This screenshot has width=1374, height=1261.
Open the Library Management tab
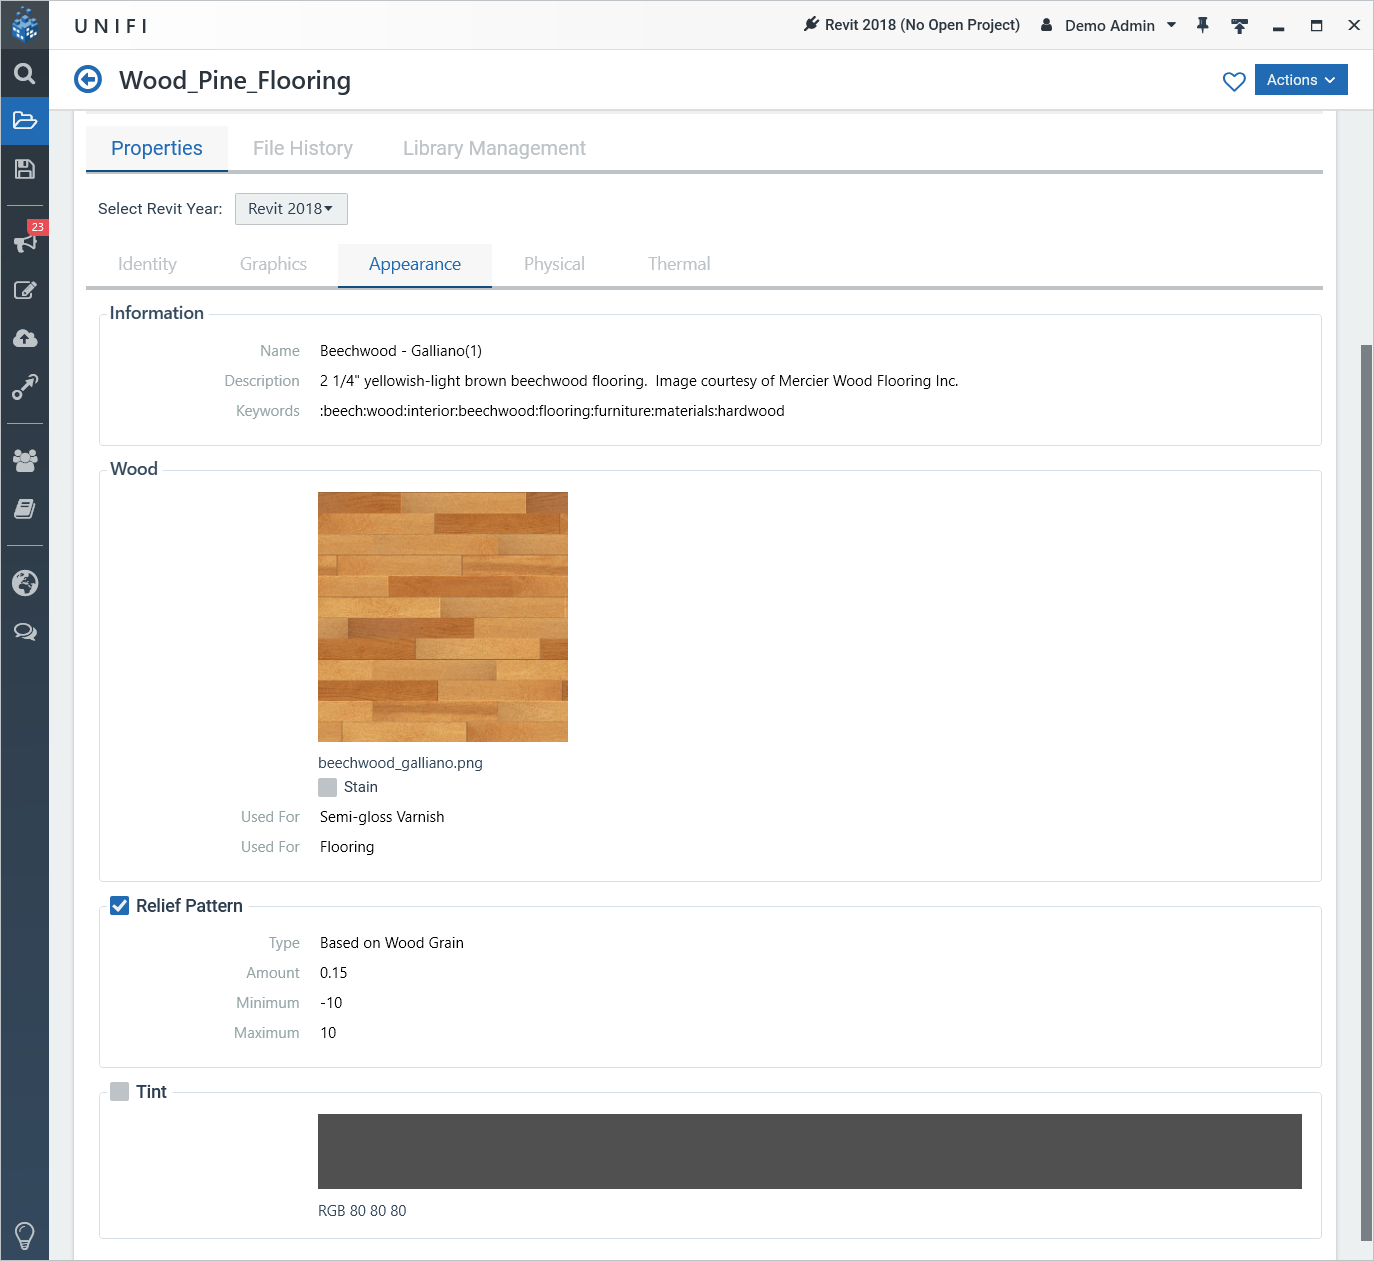click(494, 148)
